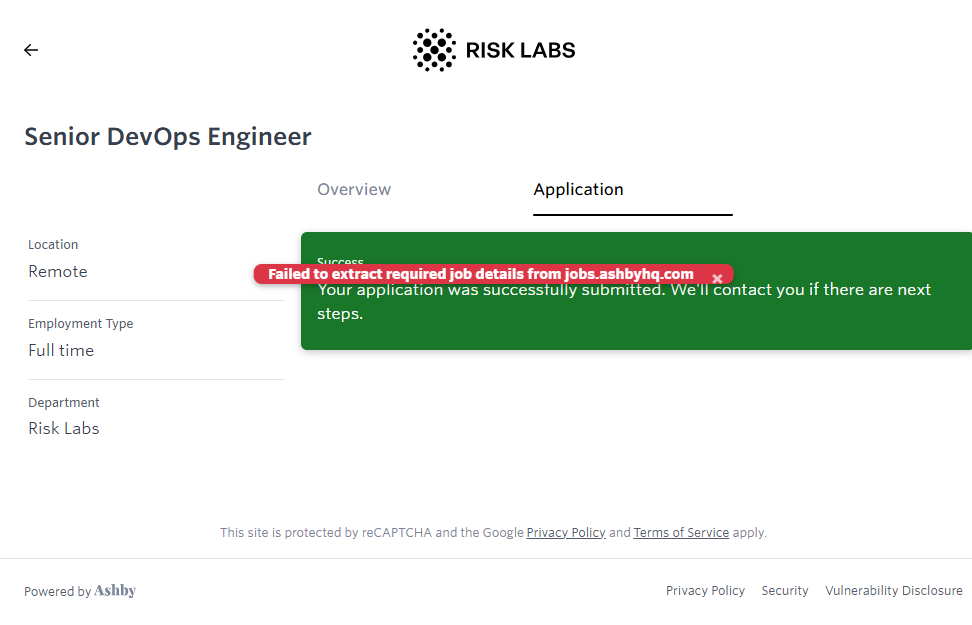Click the Senior DevOps Engineer heading
Viewport: 972px width, 625px height.
168,137
